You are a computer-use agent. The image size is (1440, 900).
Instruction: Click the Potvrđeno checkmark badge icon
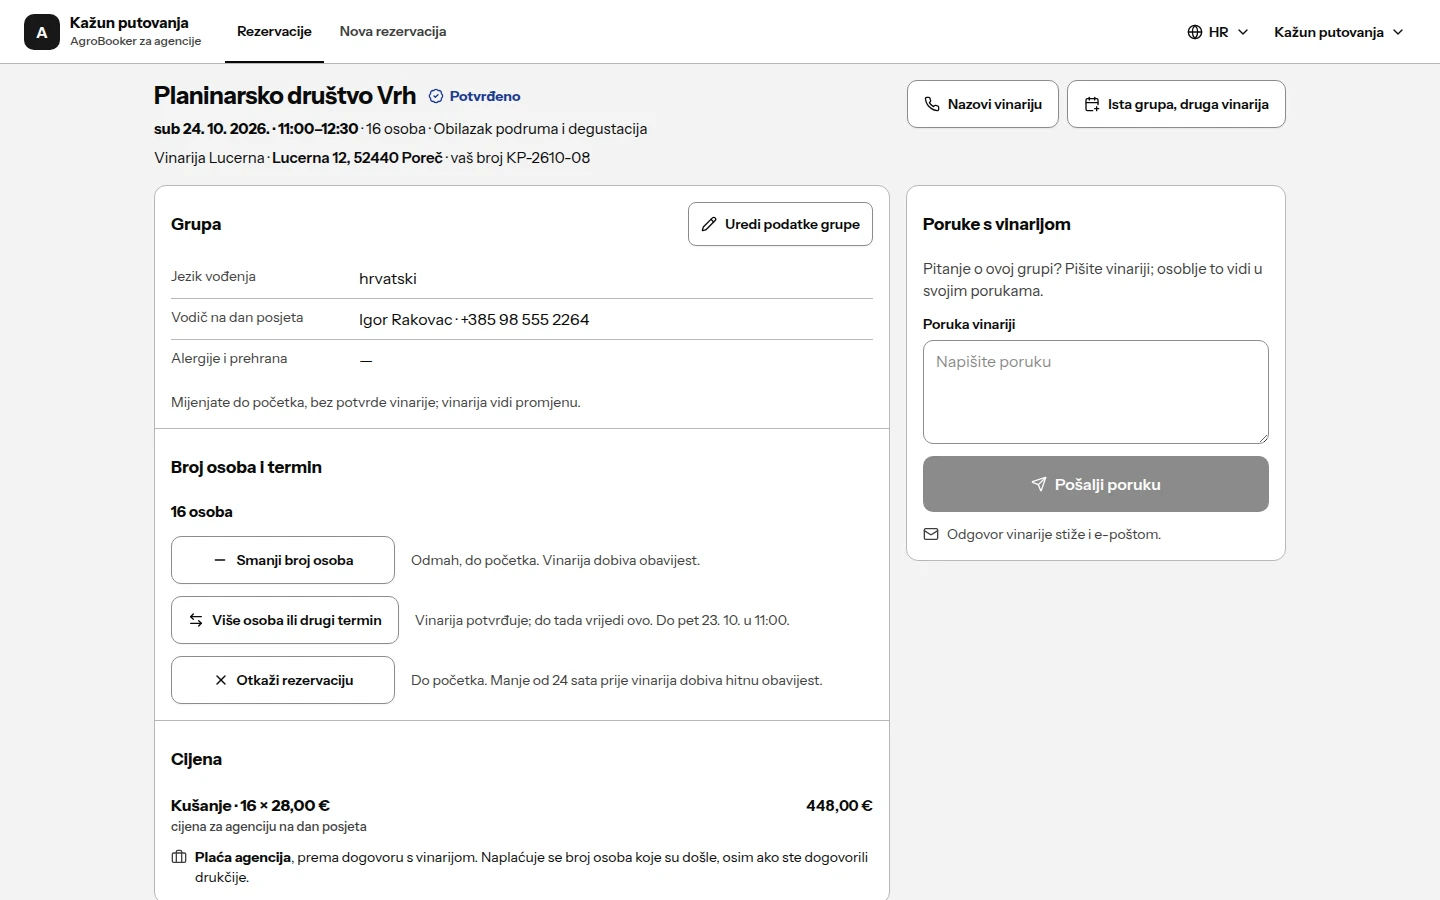pos(436,96)
